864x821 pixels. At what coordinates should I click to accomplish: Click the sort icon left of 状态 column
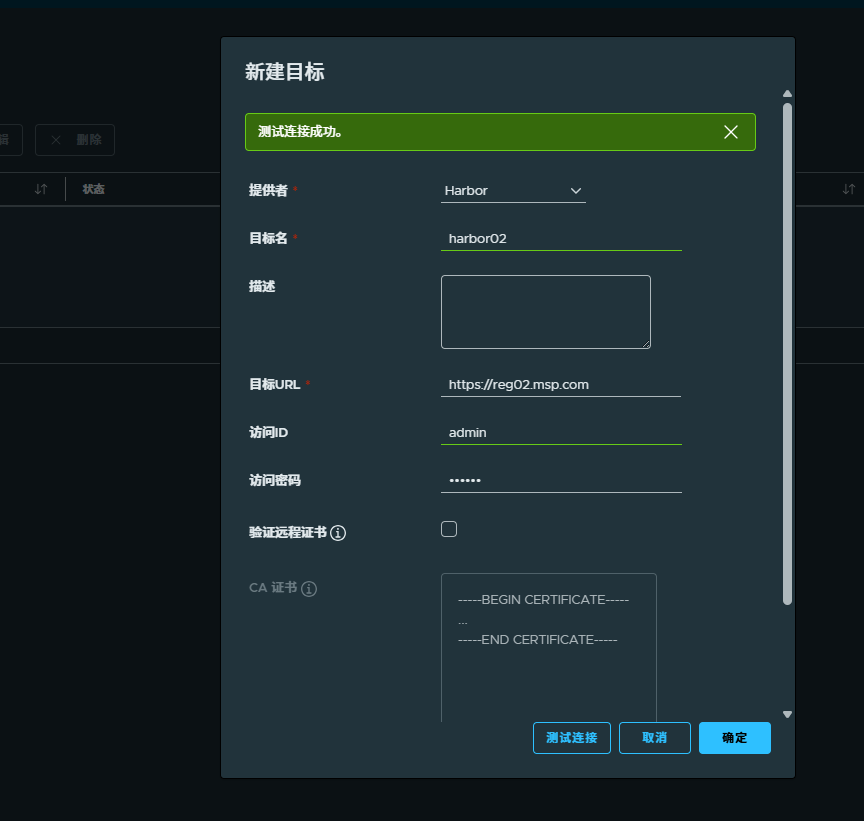click(41, 189)
